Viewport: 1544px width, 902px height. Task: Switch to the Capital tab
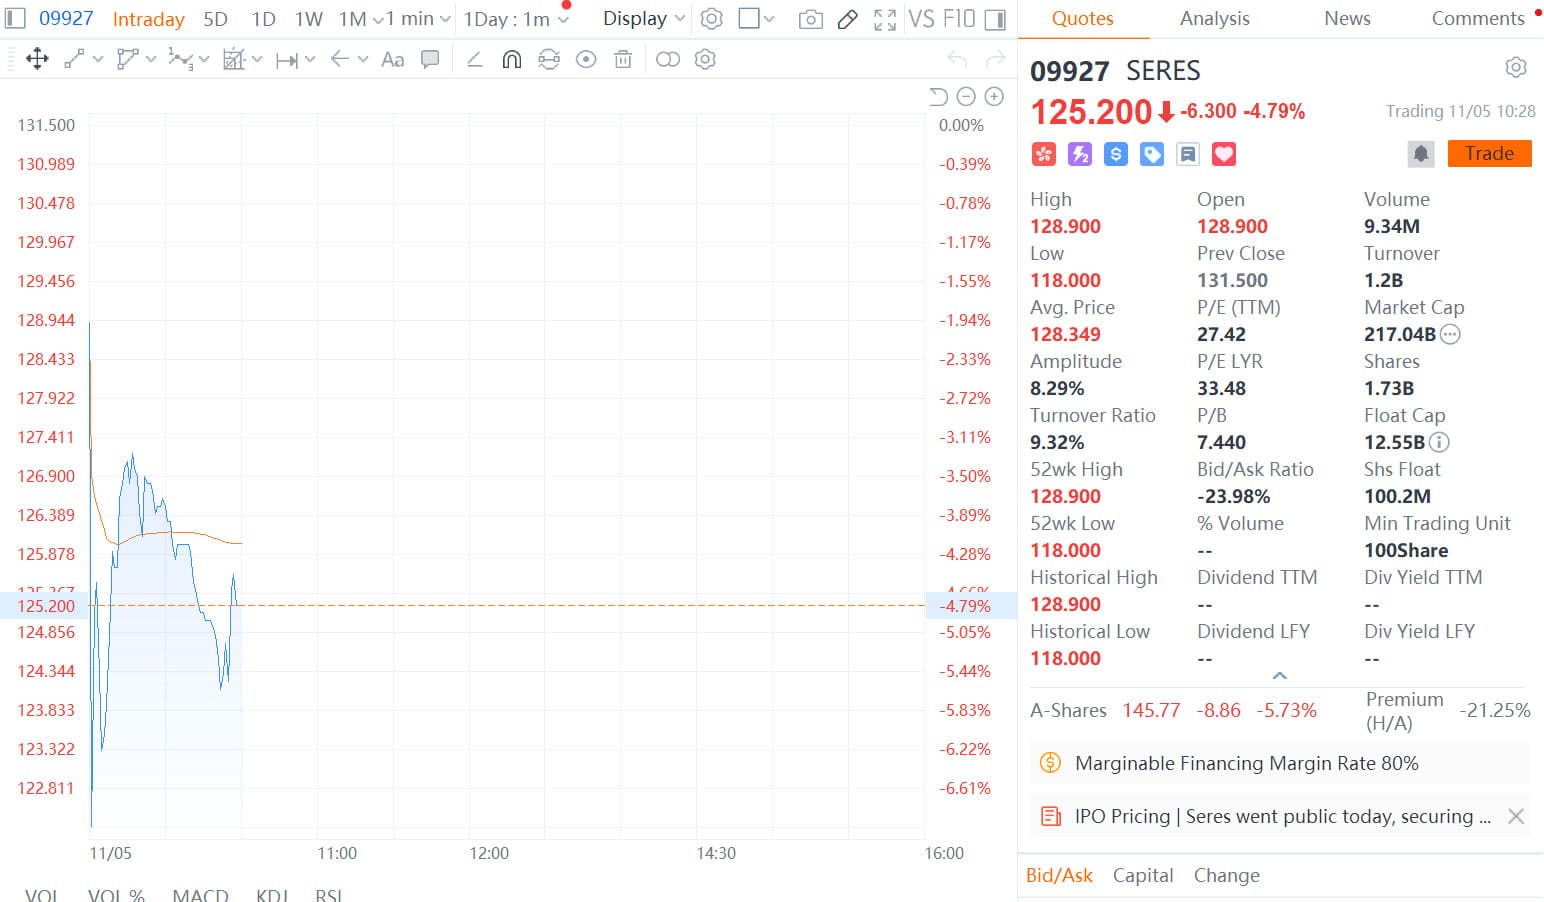pos(1143,875)
